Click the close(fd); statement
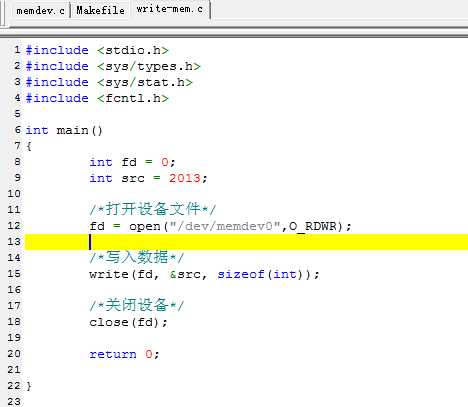This screenshot has height=407, width=468. (x=128, y=322)
